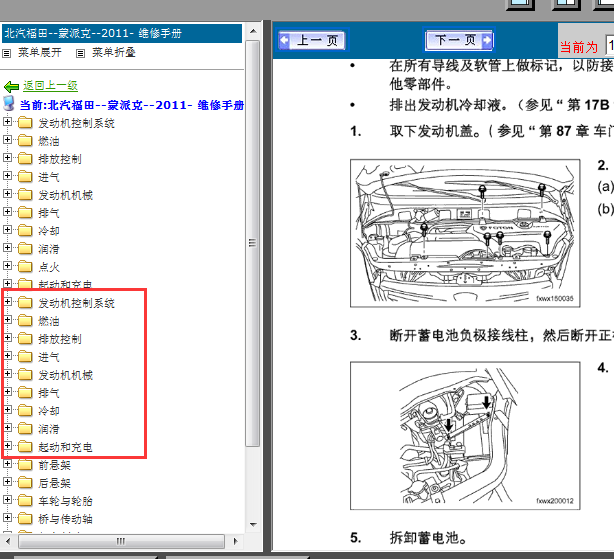Expand the 润滑 node directly below the second 冷却
Image resolution: width=614 pixels, height=559 pixels.
tap(7, 427)
